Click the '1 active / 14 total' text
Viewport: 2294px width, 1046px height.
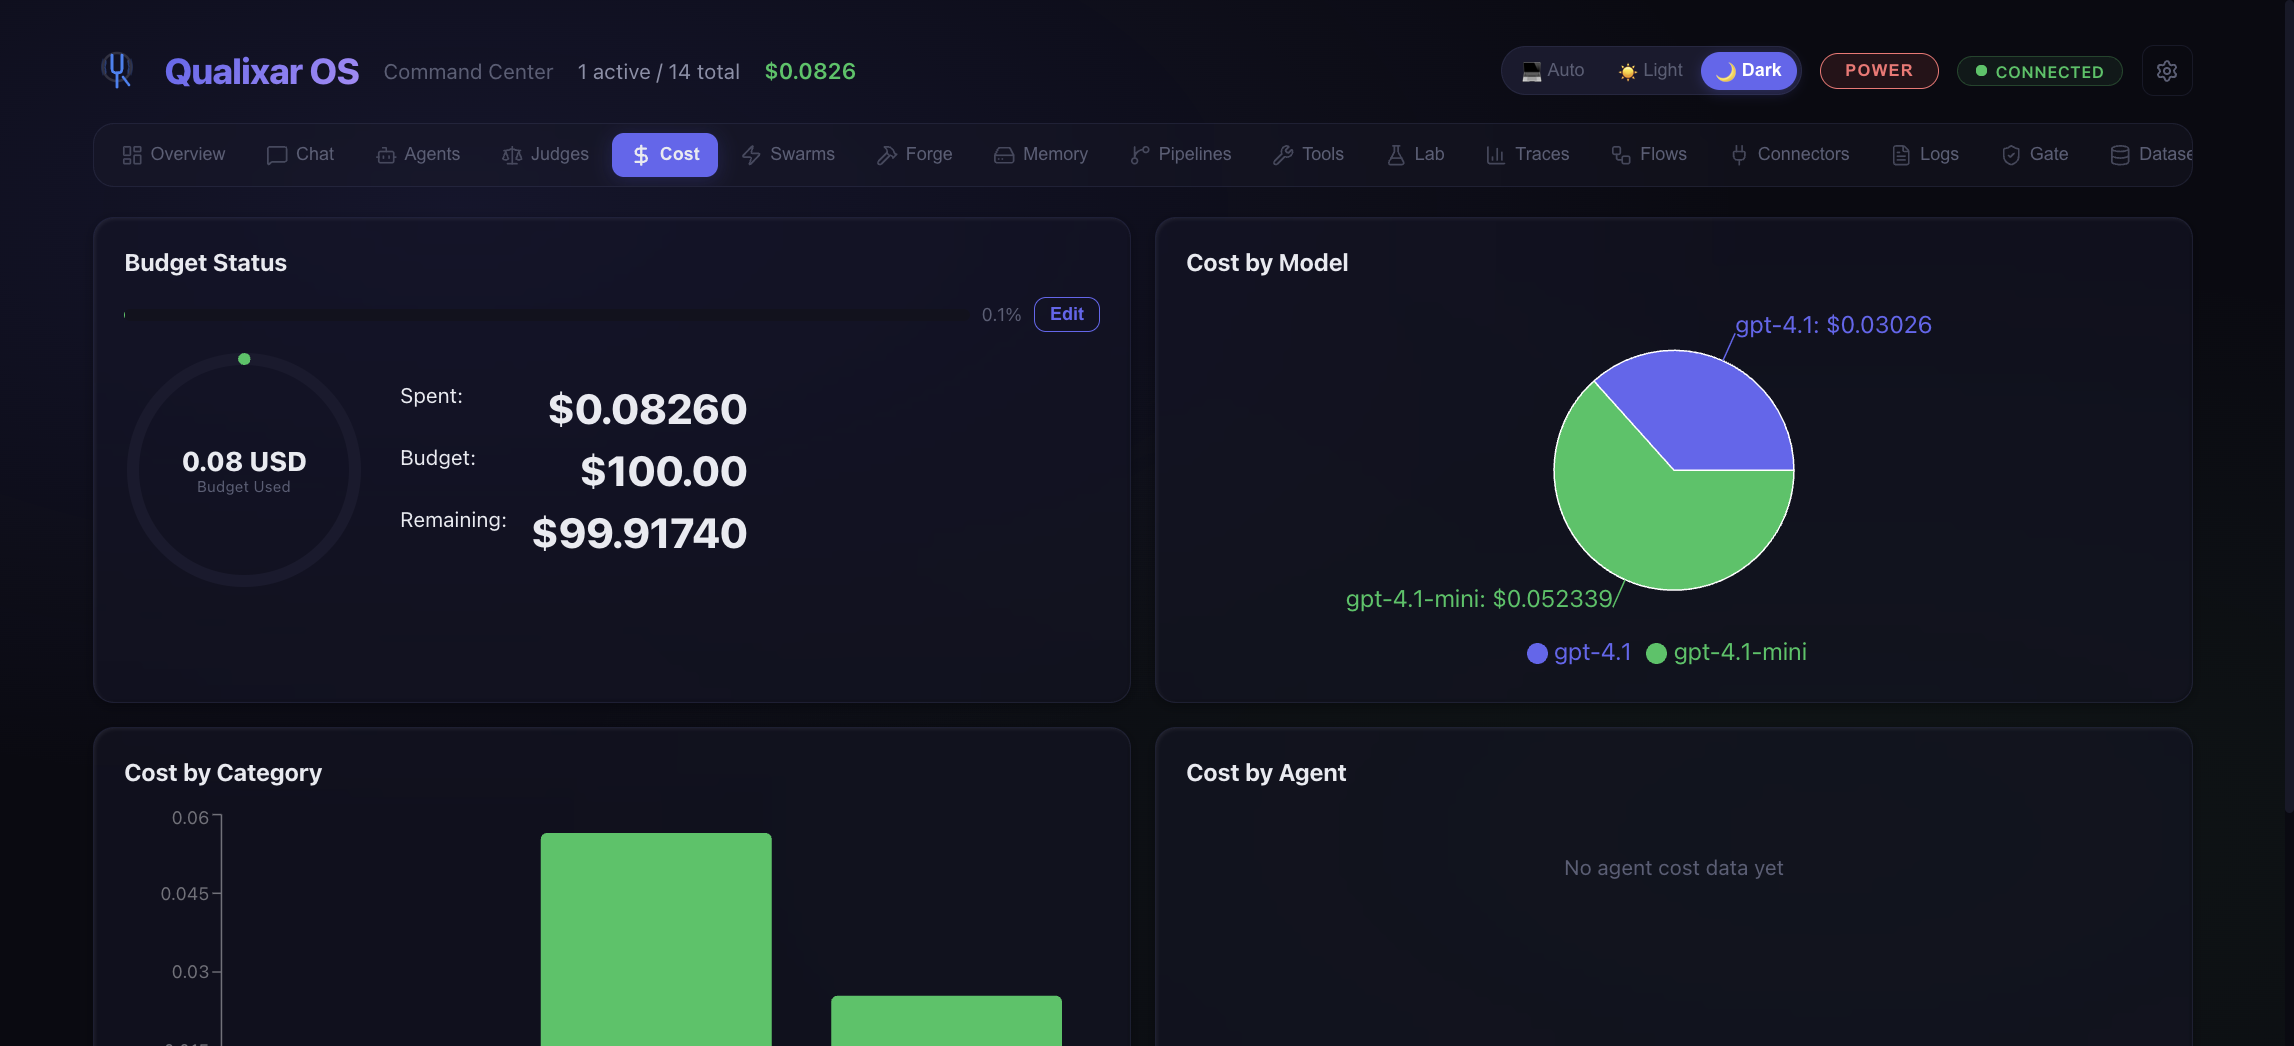tap(659, 72)
